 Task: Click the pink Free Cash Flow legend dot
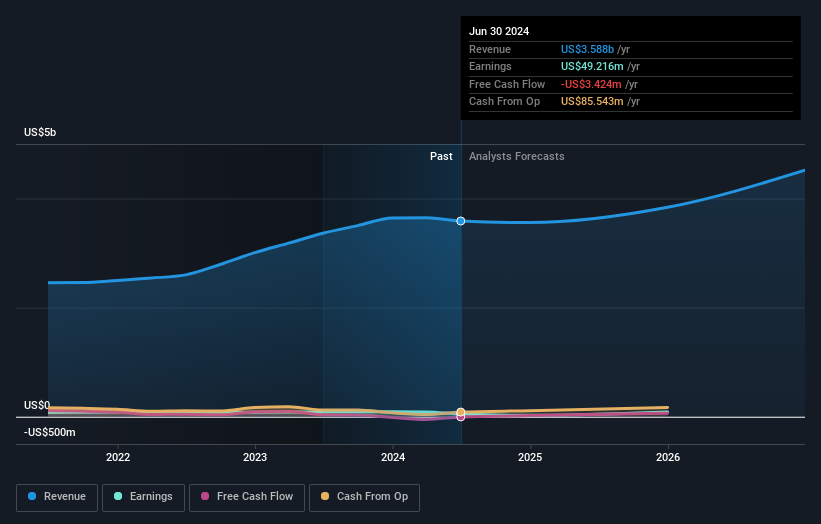pyautogui.click(x=205, y=496)
